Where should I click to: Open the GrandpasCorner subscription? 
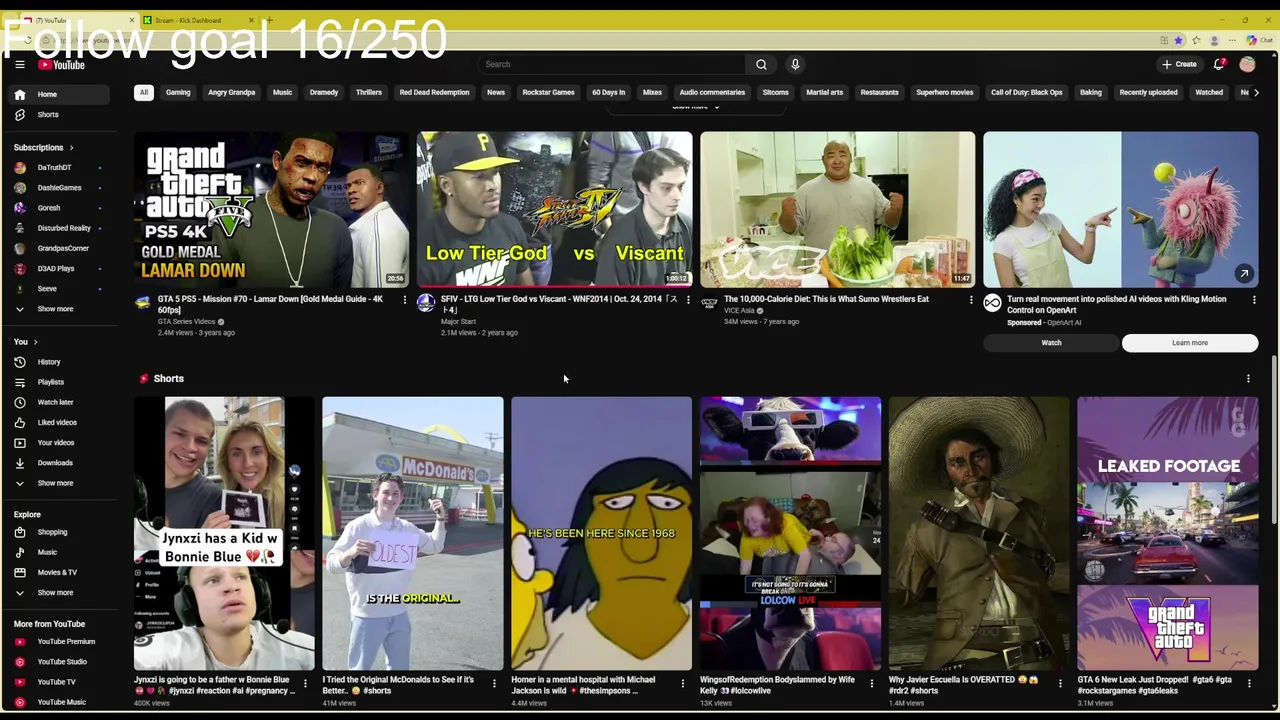[x=60, y=248]
